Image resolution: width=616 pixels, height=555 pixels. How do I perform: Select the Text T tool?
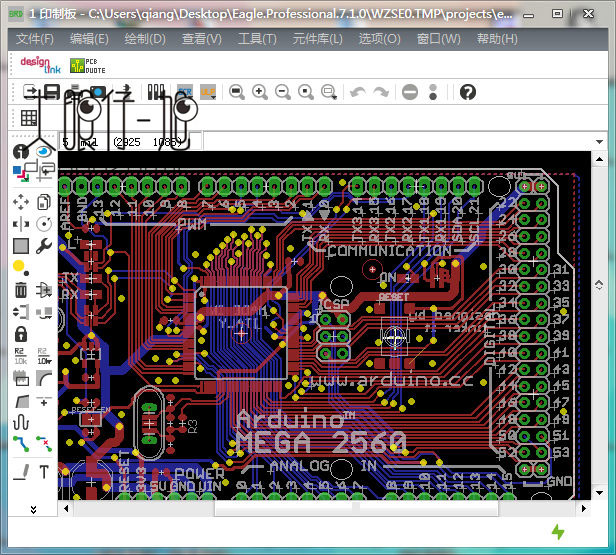[44, 472]
